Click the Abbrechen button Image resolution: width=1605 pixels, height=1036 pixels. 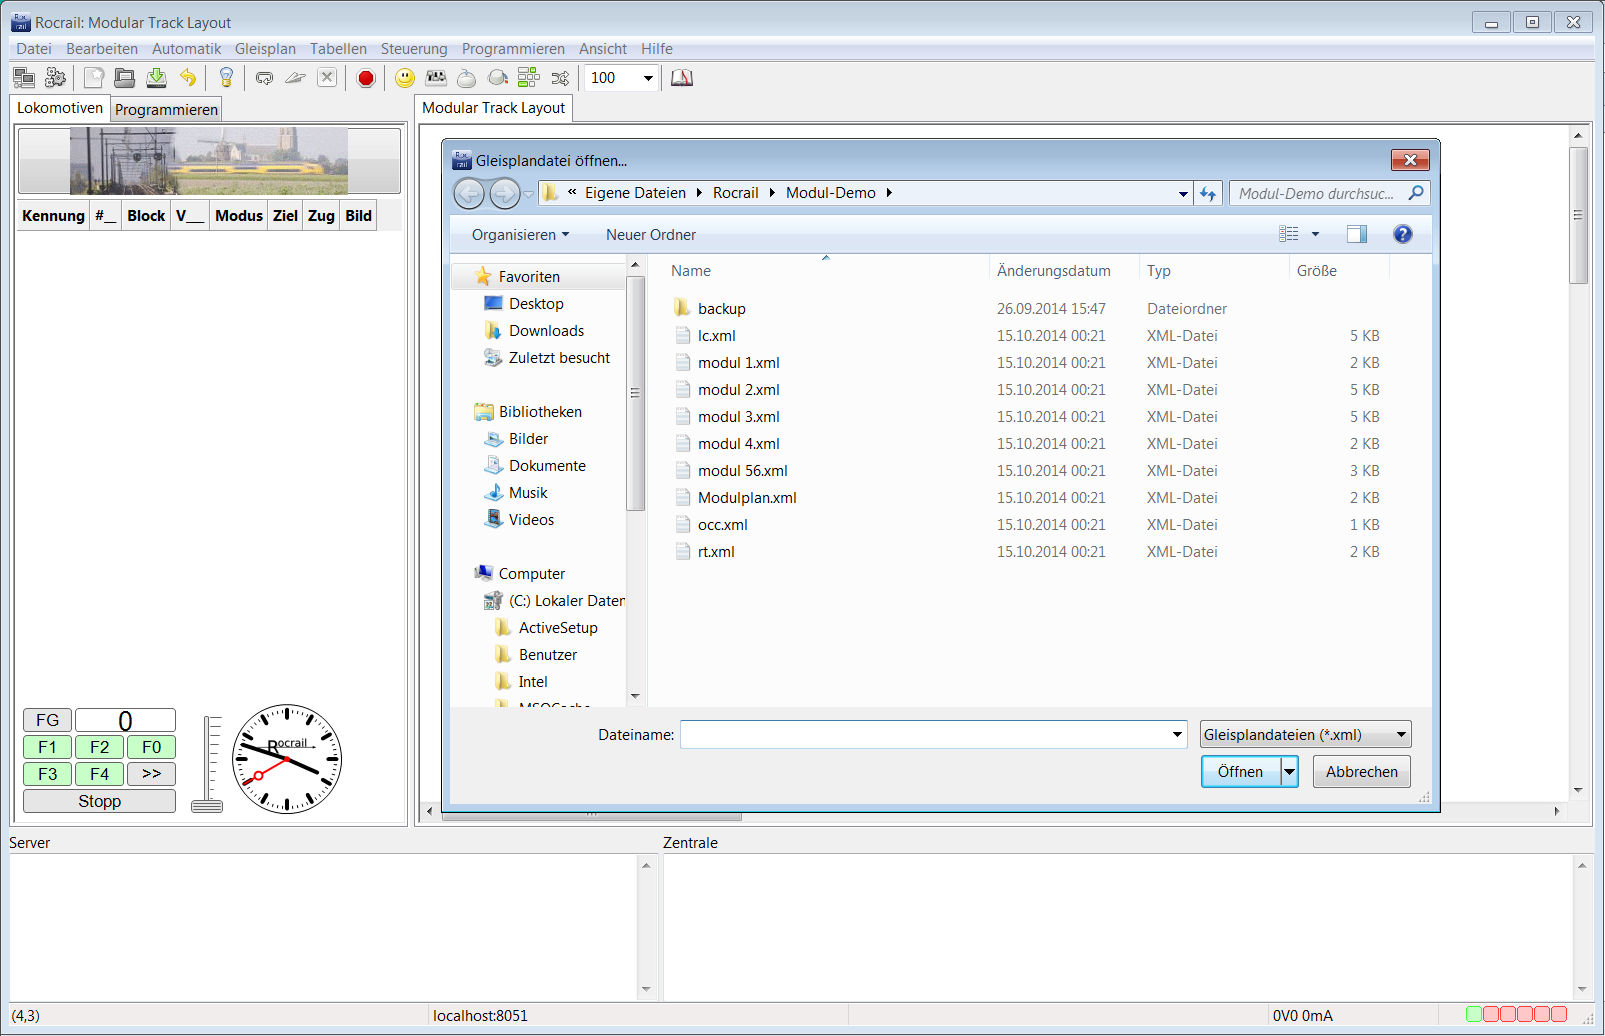point(1361,772)
